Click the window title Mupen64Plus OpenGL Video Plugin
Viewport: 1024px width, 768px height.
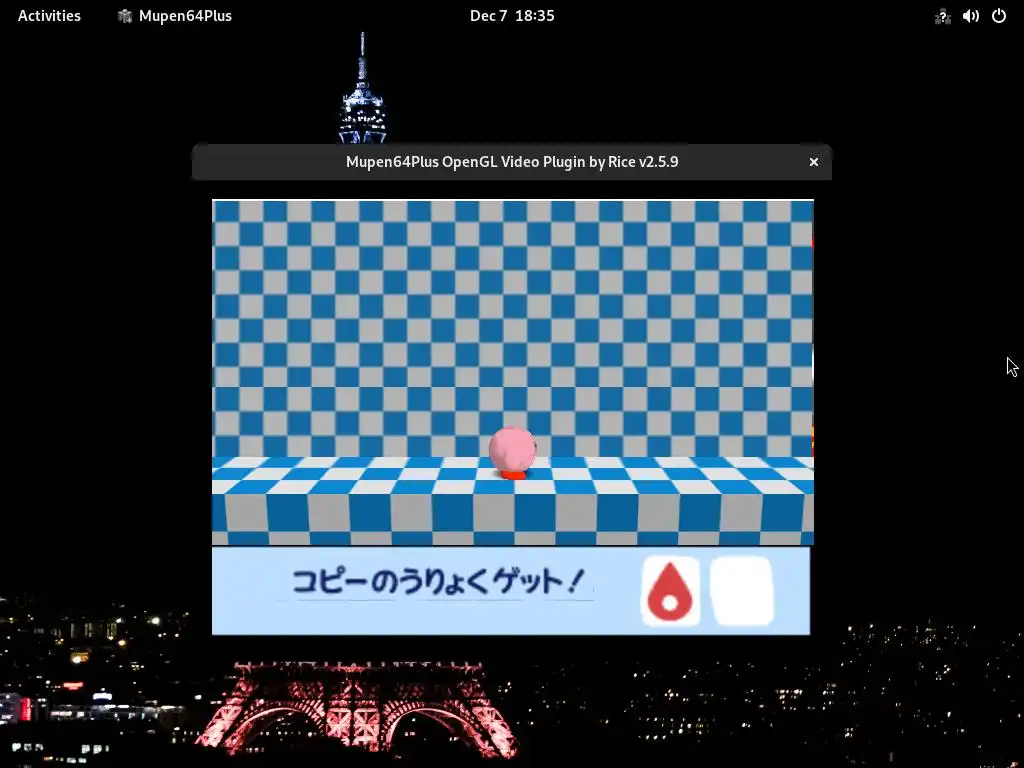(x=512, y=162)
